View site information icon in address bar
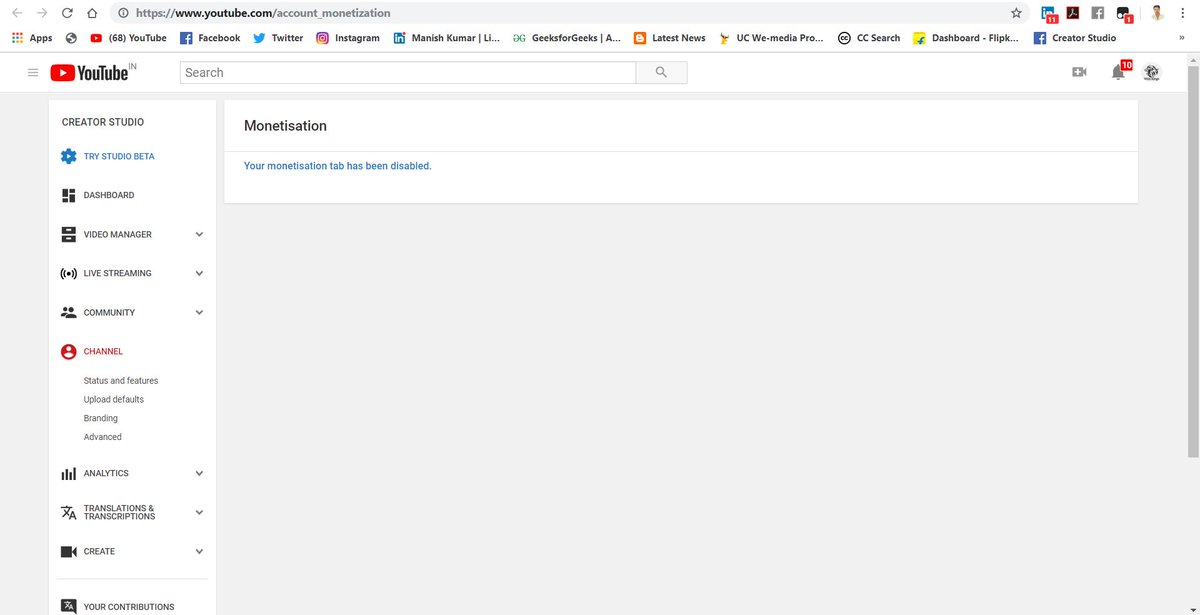 coord(123,13)
